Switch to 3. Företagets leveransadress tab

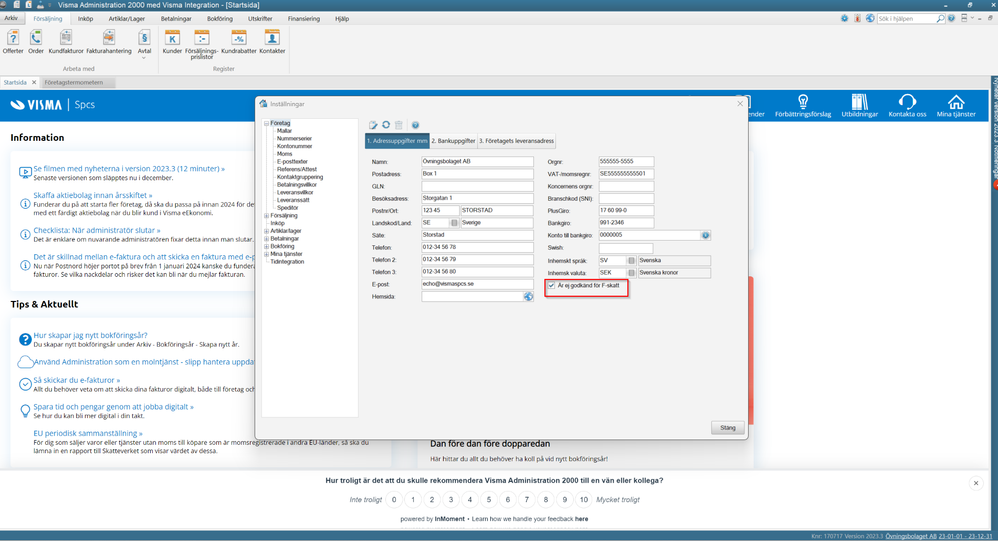[x=516, y=141]
